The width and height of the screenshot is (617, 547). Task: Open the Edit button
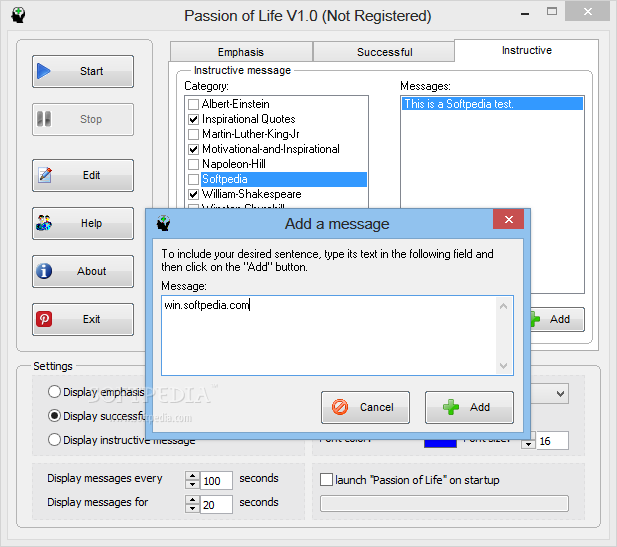pos(83,175)
